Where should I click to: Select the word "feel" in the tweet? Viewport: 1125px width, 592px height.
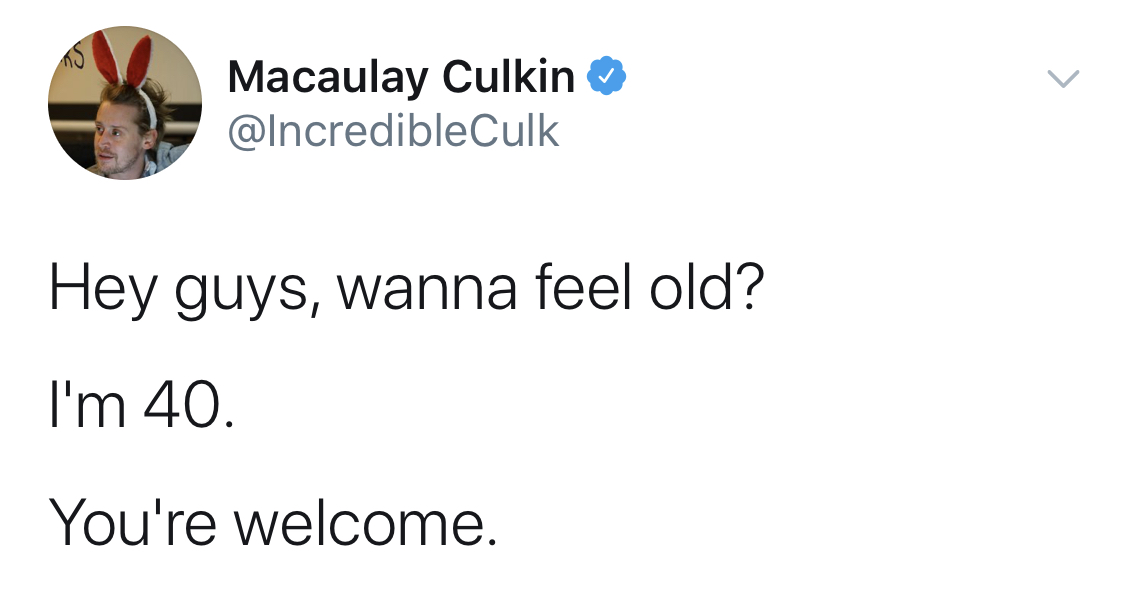(x=583, y=286)
